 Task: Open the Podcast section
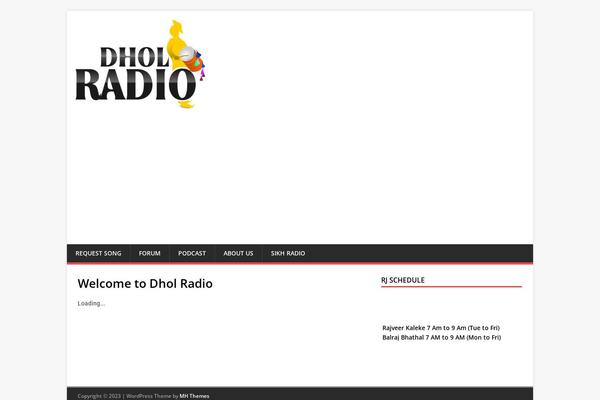[192, 253]
